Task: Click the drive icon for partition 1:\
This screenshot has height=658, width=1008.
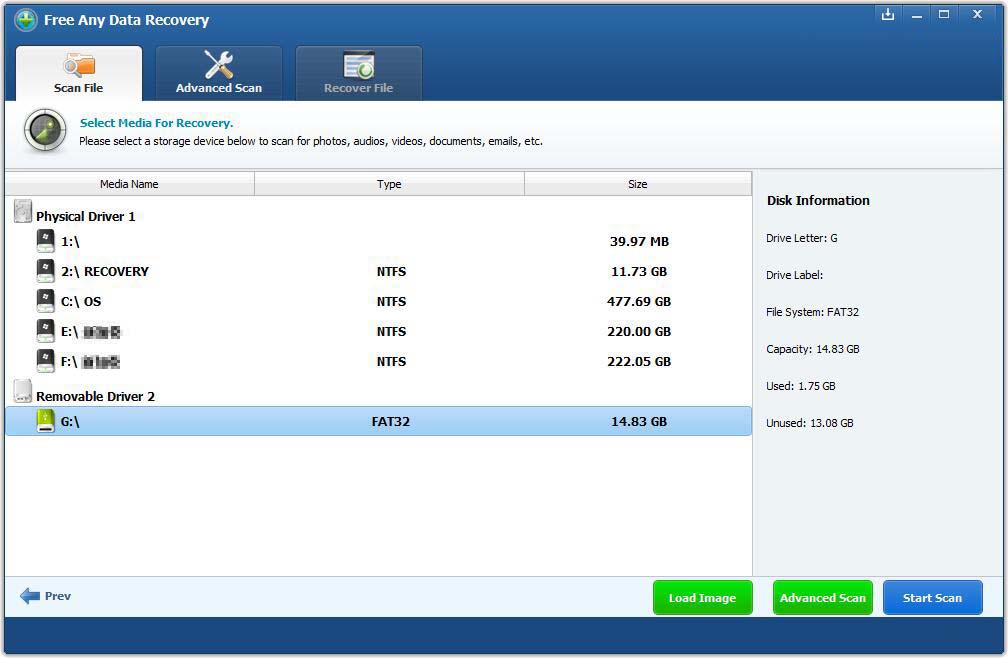Action: tap(46, 241)
